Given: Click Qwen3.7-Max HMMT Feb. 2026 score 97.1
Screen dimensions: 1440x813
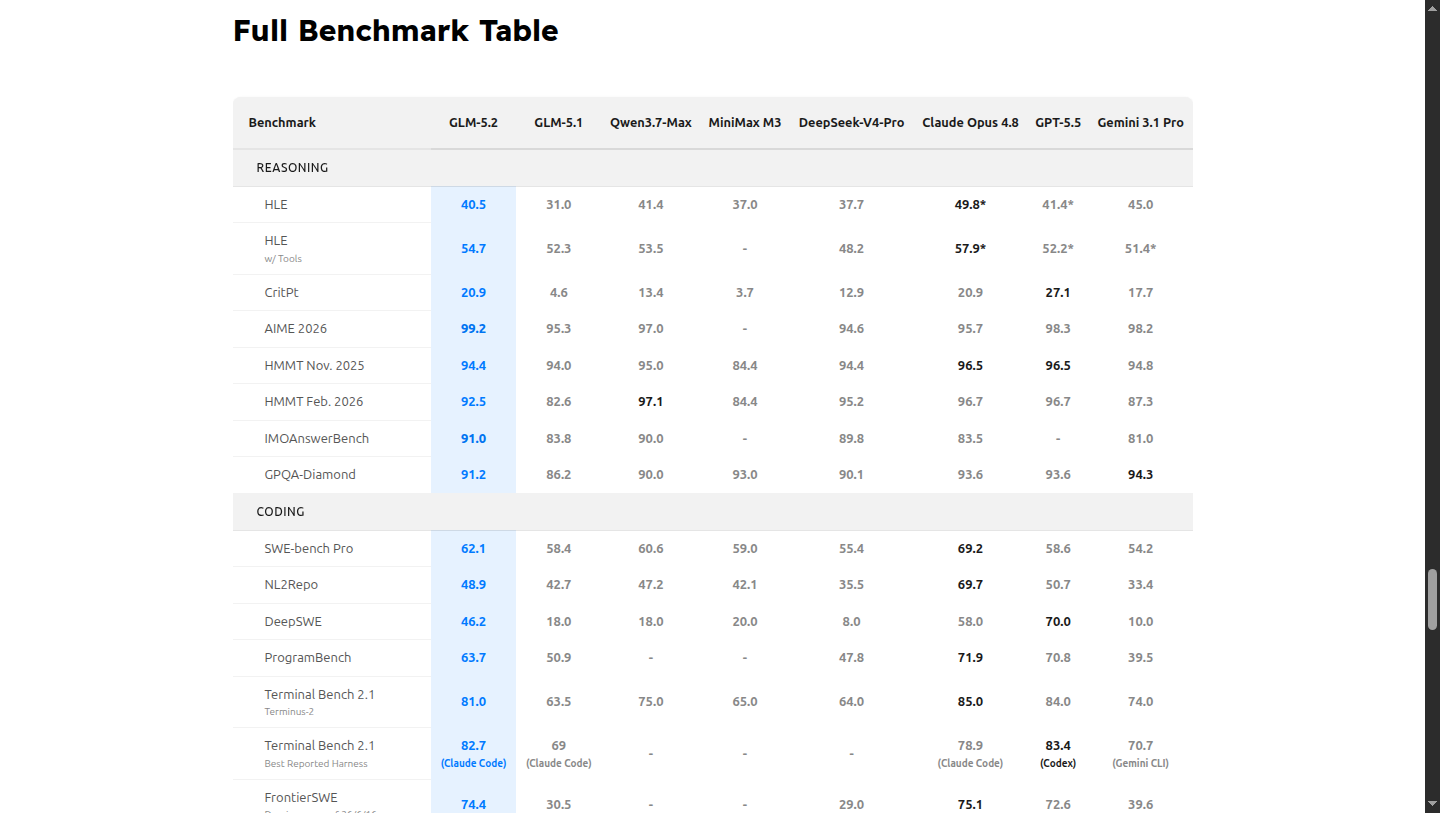Looking at the screenshot, I should point(651,402).
